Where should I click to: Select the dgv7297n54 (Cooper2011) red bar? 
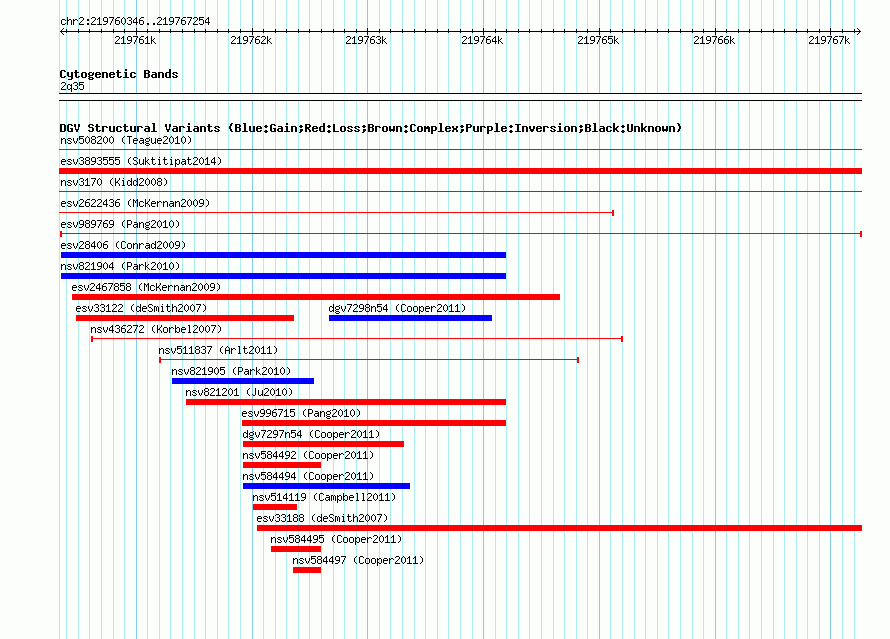point(324,444)
